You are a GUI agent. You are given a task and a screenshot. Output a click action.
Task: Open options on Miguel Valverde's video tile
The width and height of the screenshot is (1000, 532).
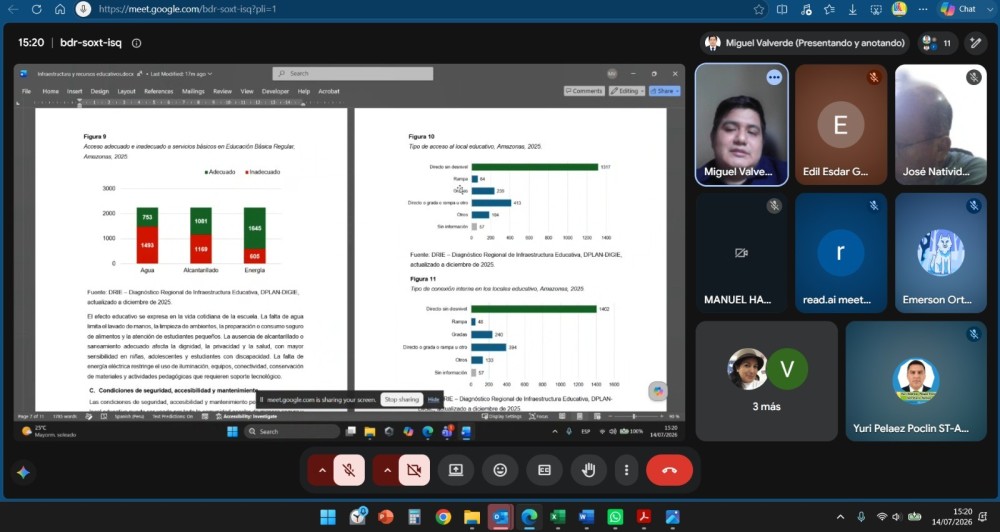pos(774,77)
